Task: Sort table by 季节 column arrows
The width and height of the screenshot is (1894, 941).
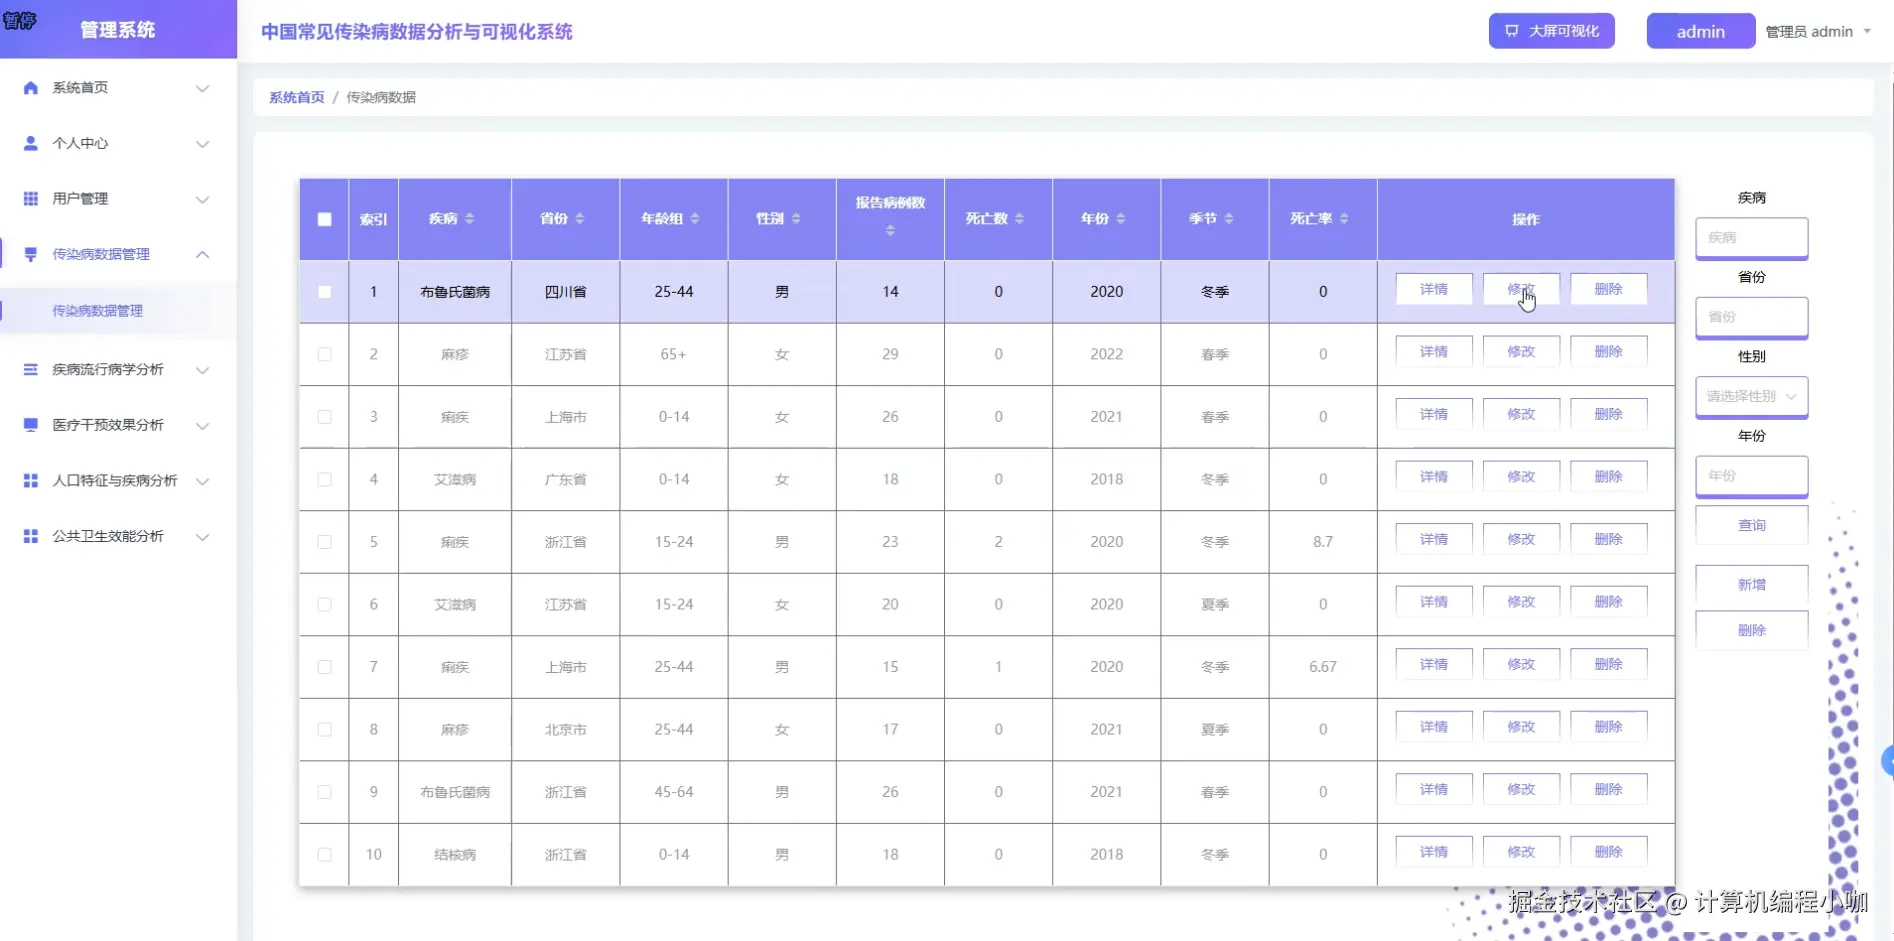Action: (1229, 219)
